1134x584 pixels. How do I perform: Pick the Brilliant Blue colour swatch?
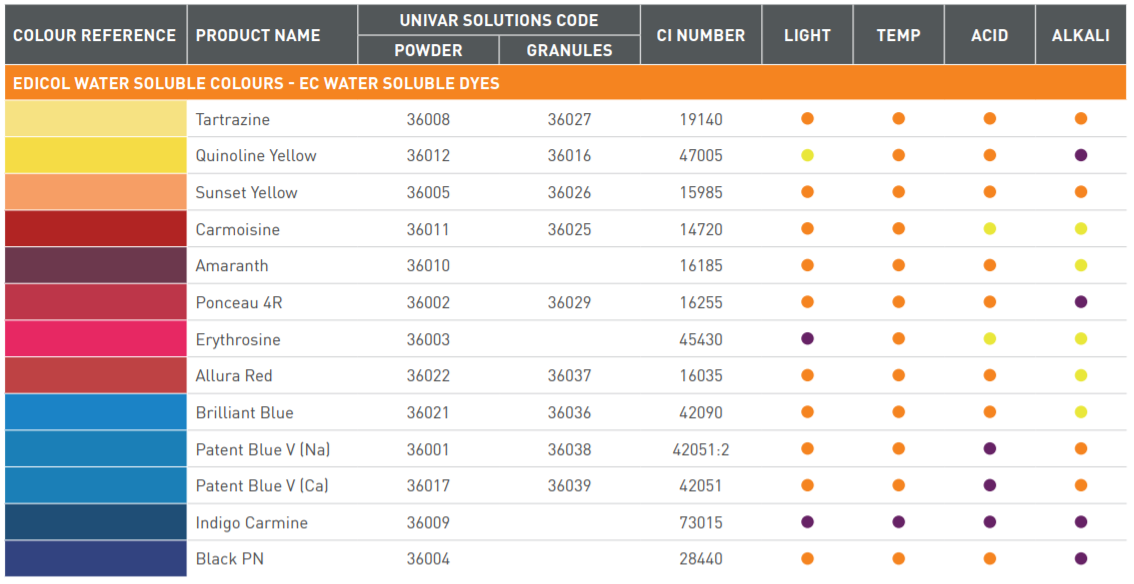95,413
